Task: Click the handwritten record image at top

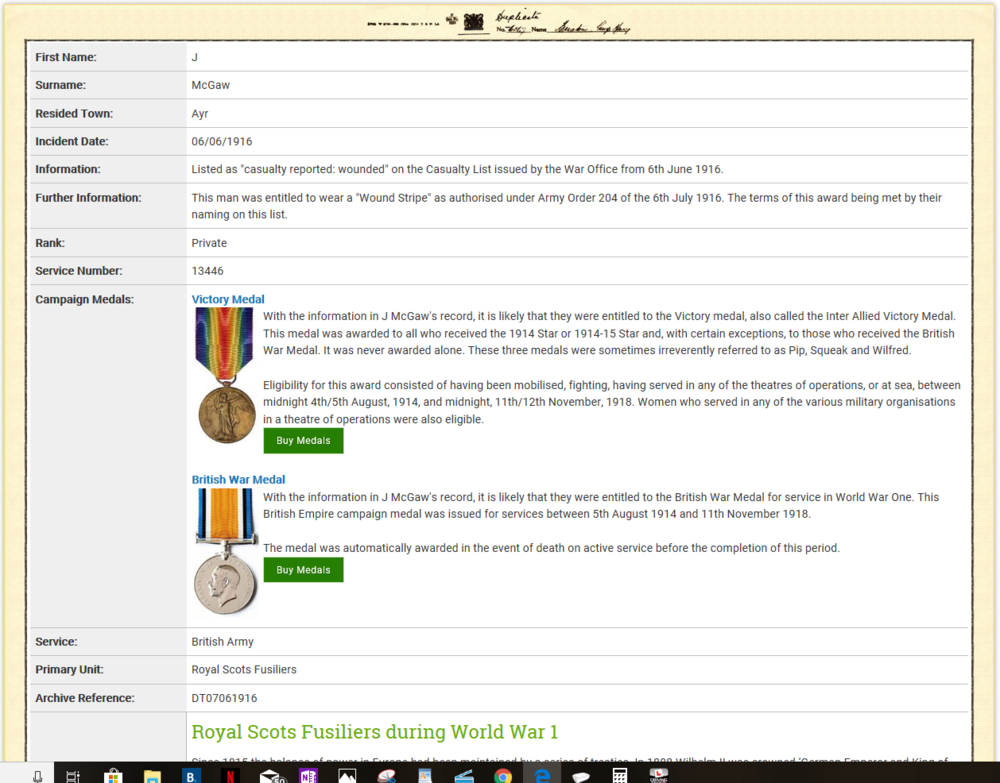Action: pos(499,23)
